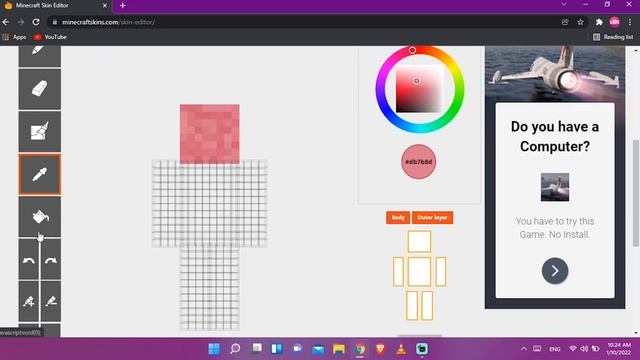Select the Paint Bucket fill tool

tap(40, 217)
